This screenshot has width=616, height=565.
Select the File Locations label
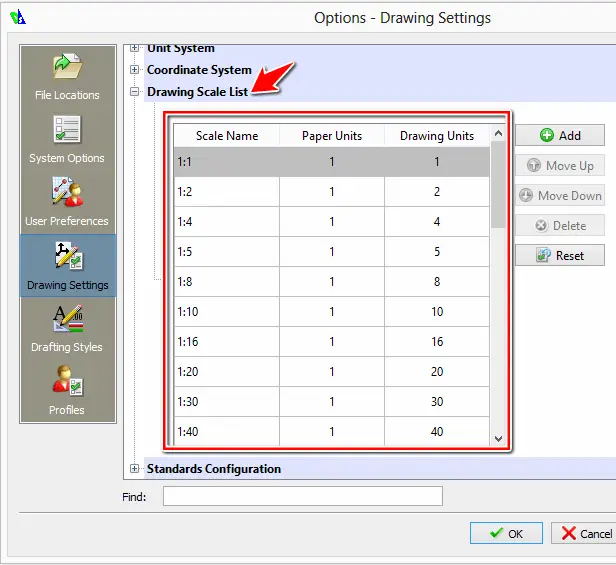coord(67,95)
